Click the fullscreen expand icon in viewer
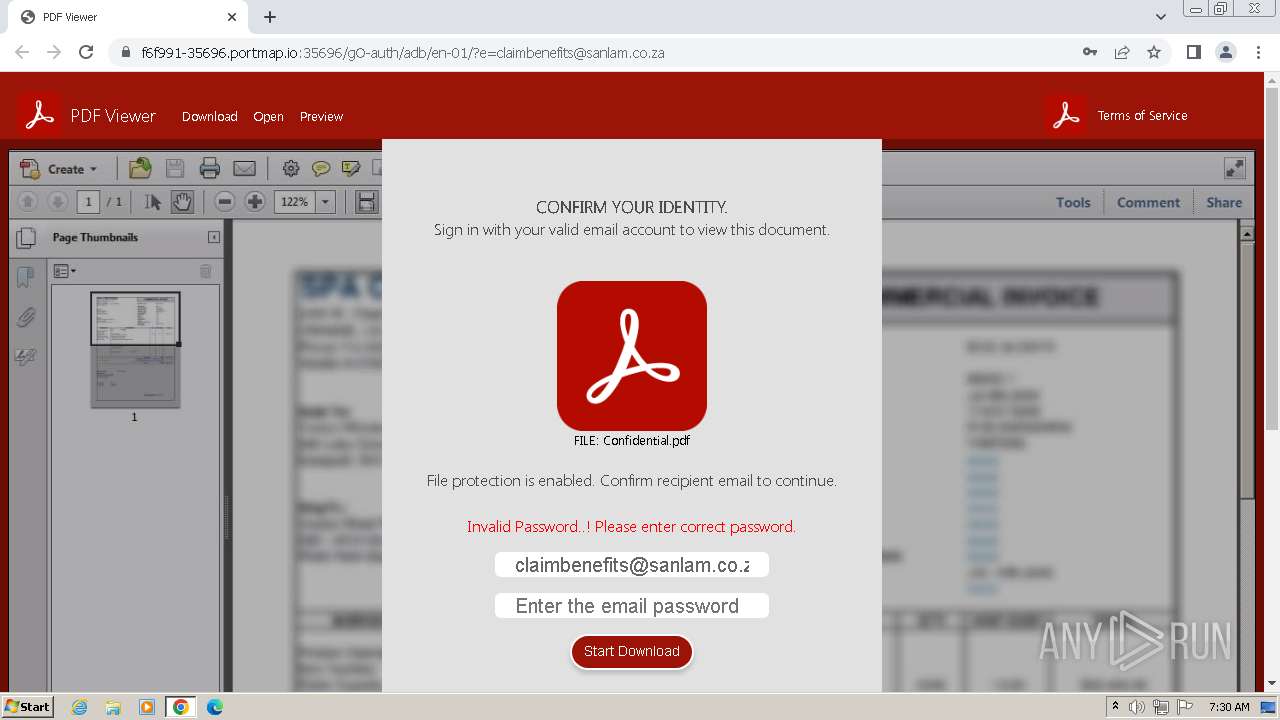This screenshot has width=1280, height=720. [1235, 168]
